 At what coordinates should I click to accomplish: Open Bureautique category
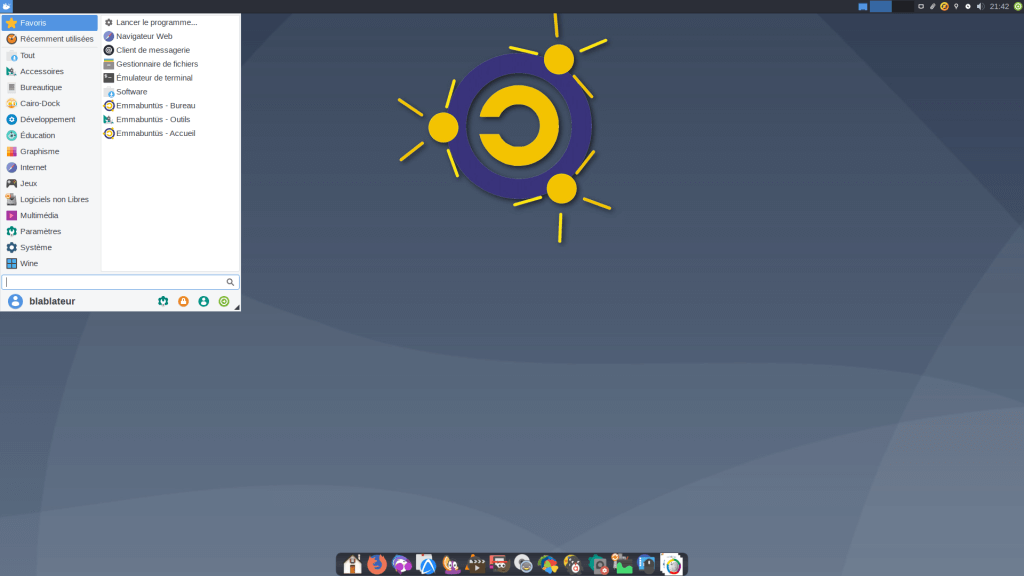(x=50, y=88)
